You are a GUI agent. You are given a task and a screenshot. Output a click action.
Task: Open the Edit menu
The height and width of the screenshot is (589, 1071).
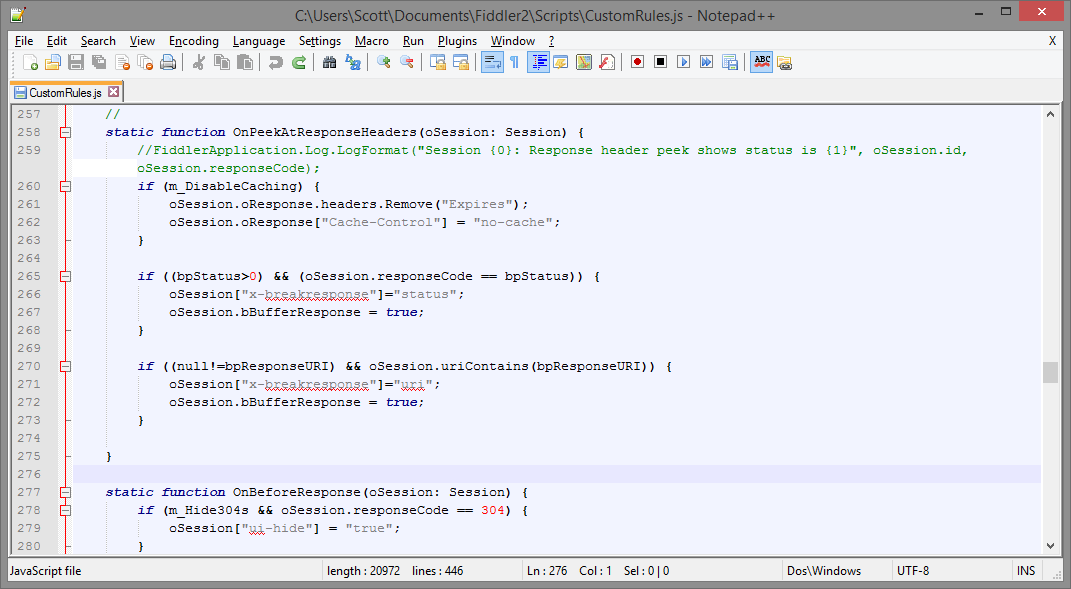click(x=57, y=41)
